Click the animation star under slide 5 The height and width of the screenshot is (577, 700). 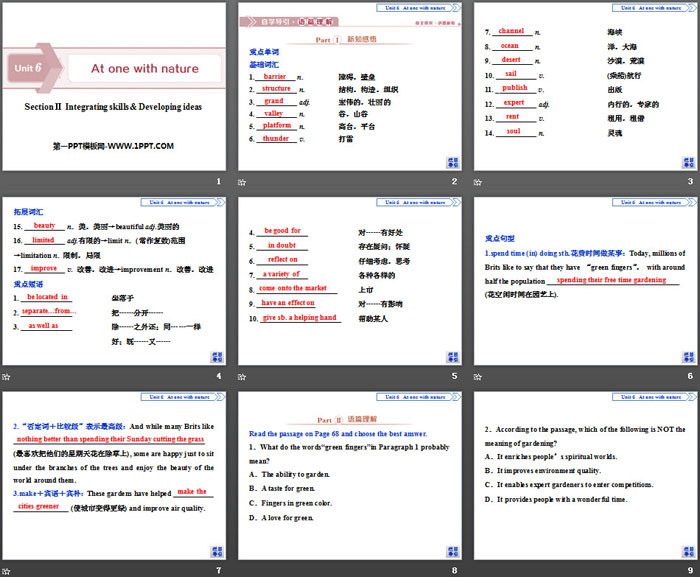point(243,376)
